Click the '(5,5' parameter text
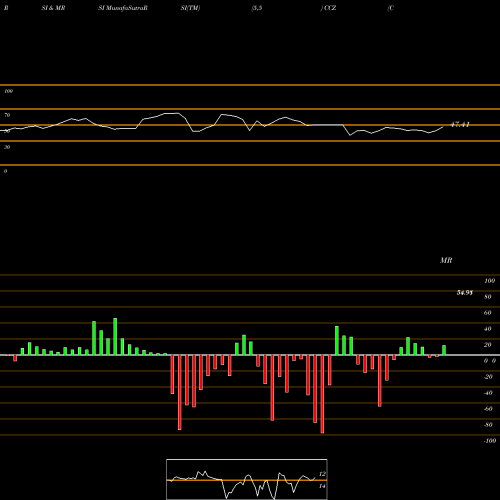The height and width of the screenshot is (500, 500). 257,8
